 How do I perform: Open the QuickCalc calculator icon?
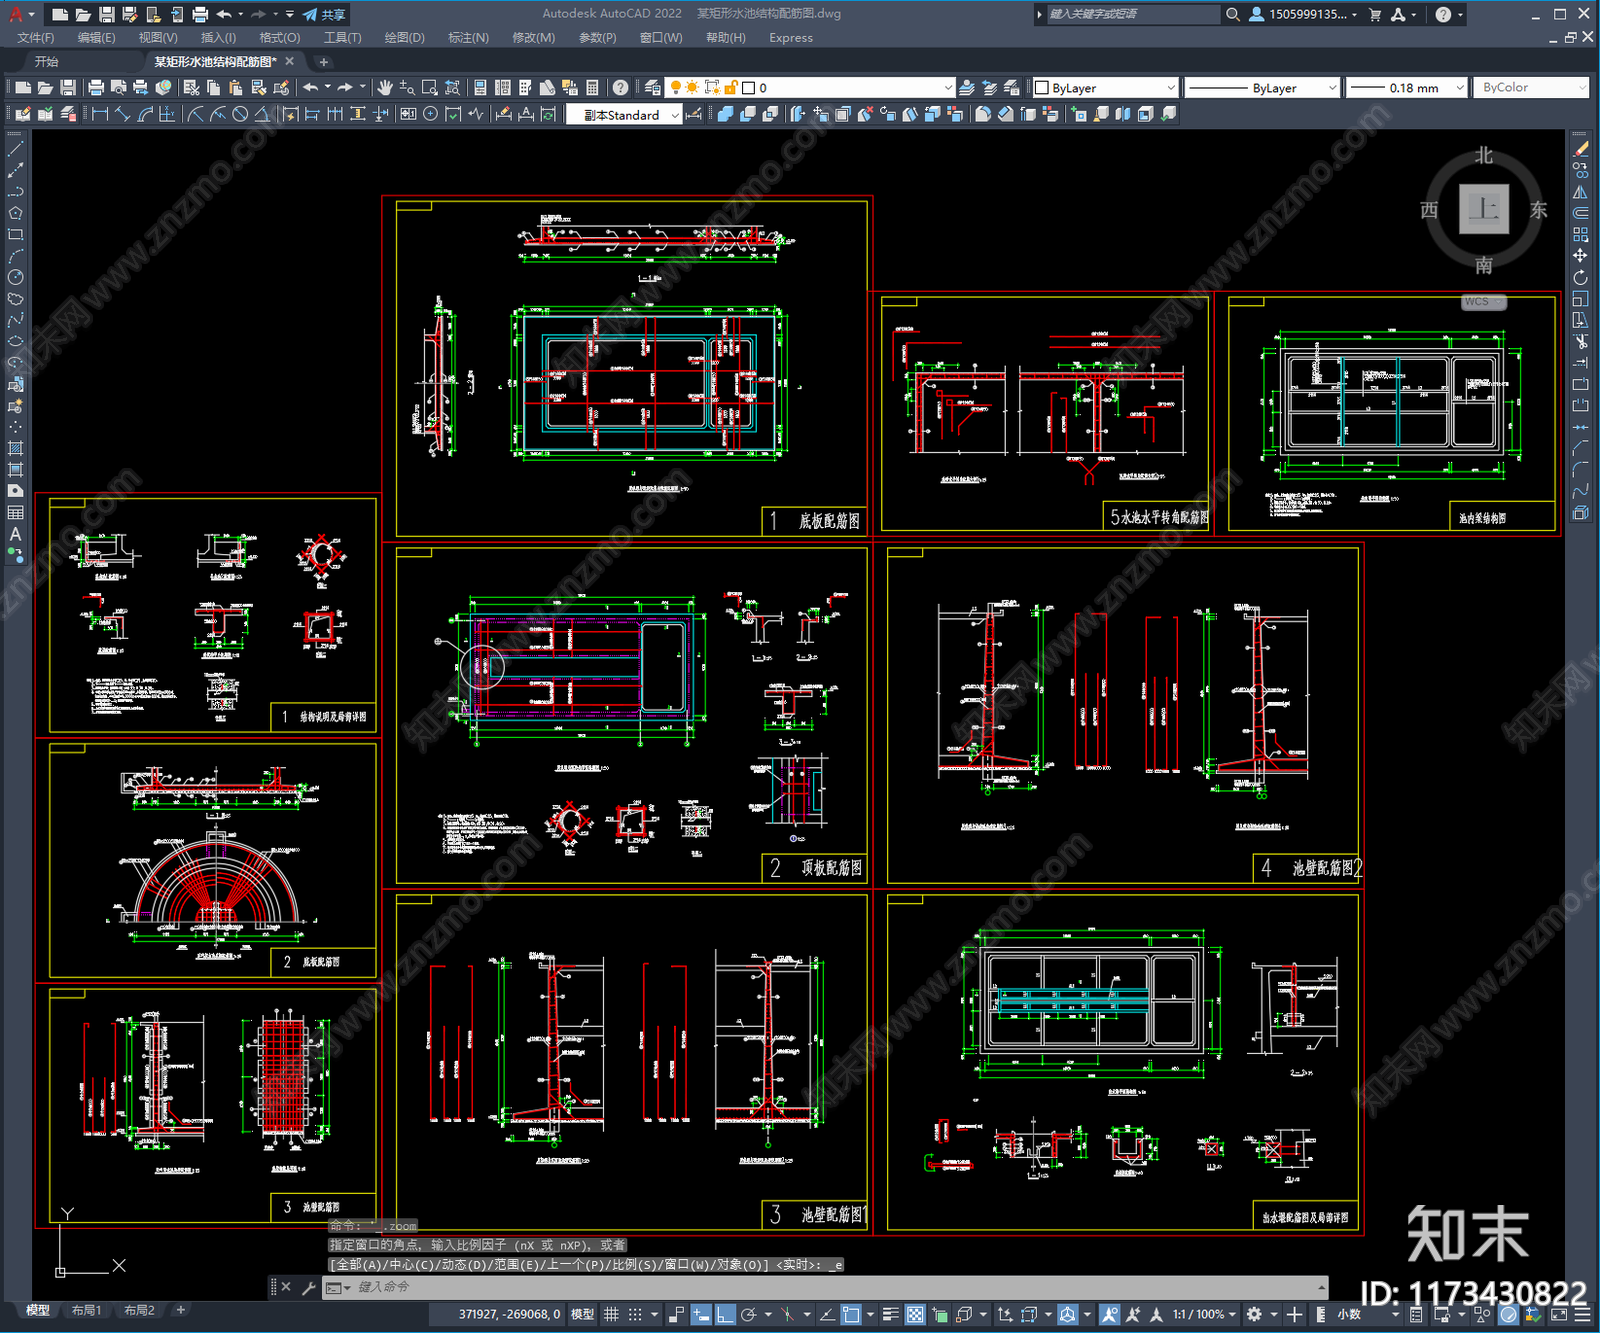pos(592,88)
